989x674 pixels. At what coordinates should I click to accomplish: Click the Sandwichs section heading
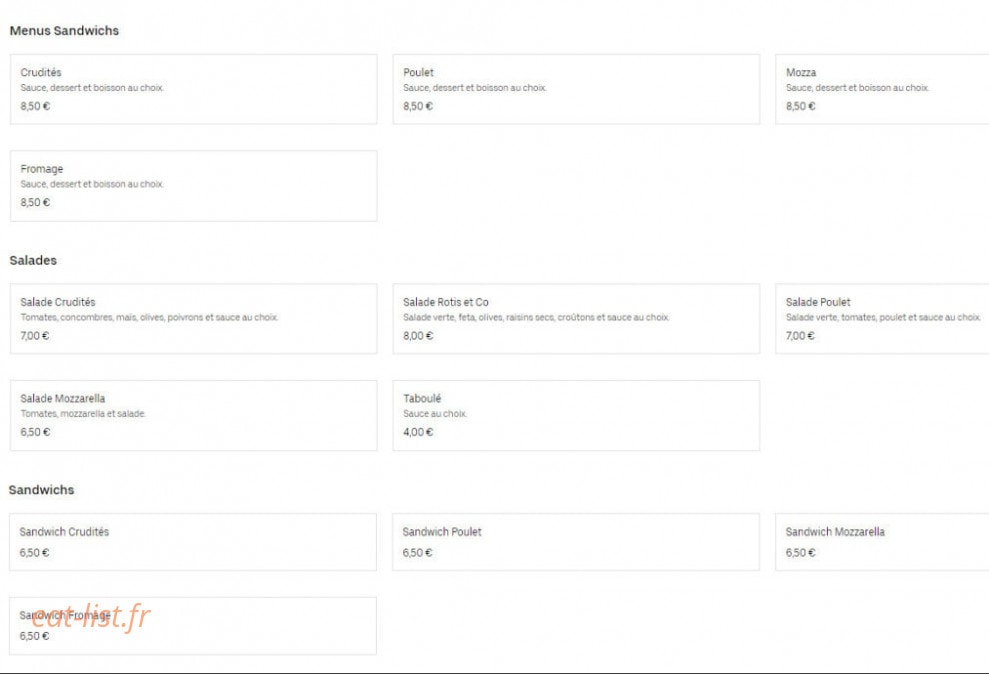[x=41, y=490]
